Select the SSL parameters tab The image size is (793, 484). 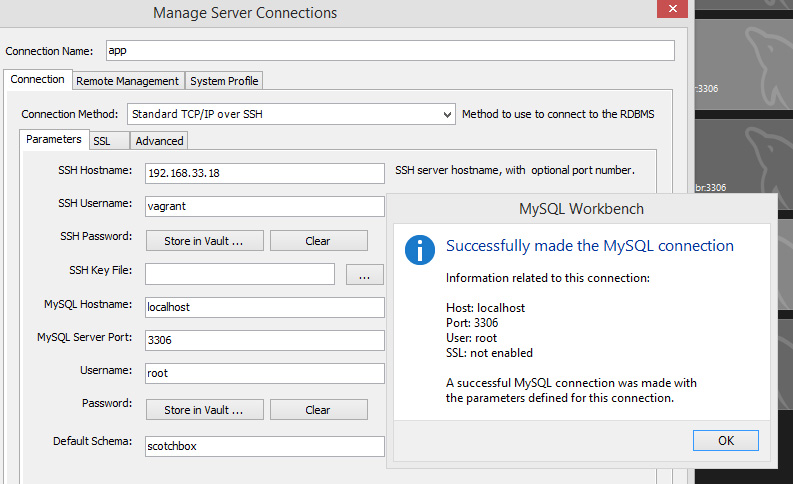pyautogui.click(x=102, y=141)
